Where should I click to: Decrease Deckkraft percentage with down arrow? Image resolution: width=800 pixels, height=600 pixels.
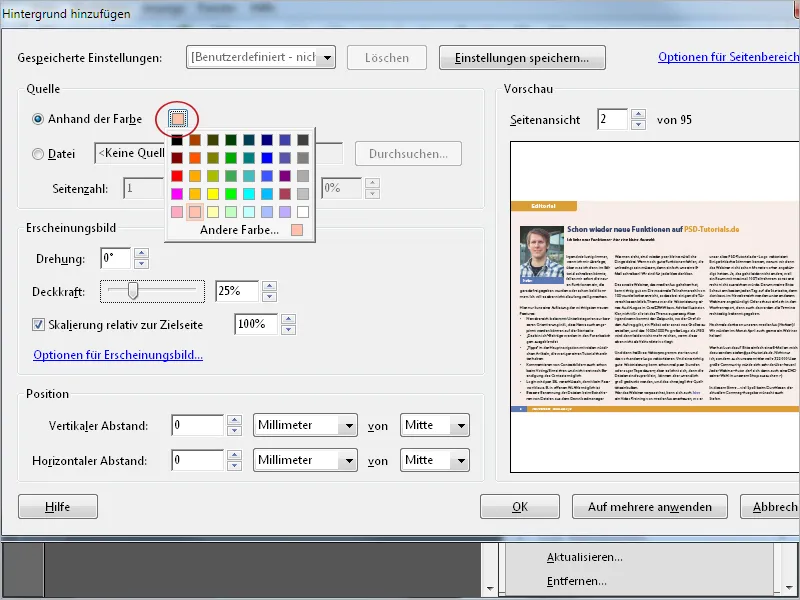pyautogui.click(x=269, y=296)
